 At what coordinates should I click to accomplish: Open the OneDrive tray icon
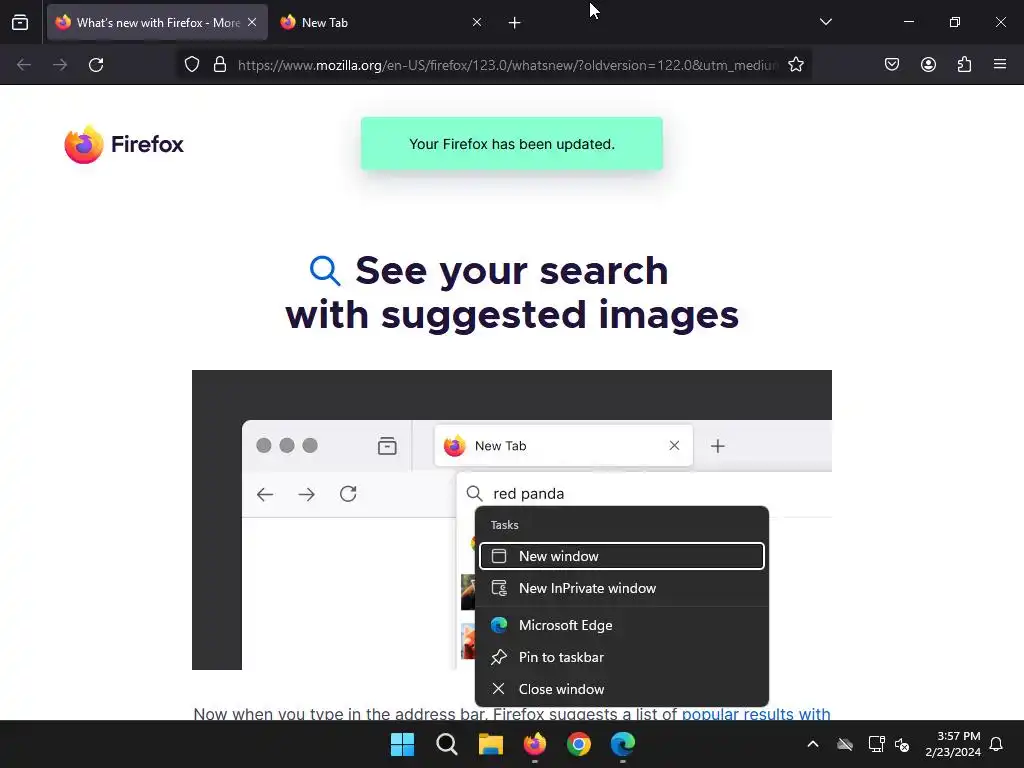pos(845,744)
